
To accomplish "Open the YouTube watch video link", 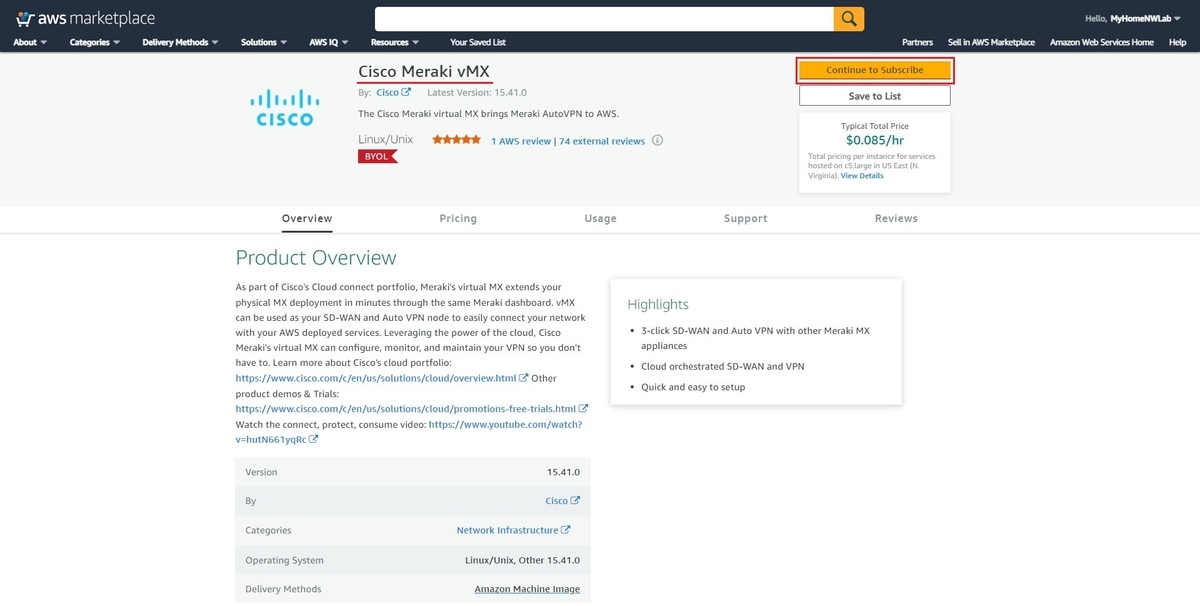I will tap(505, 424).
